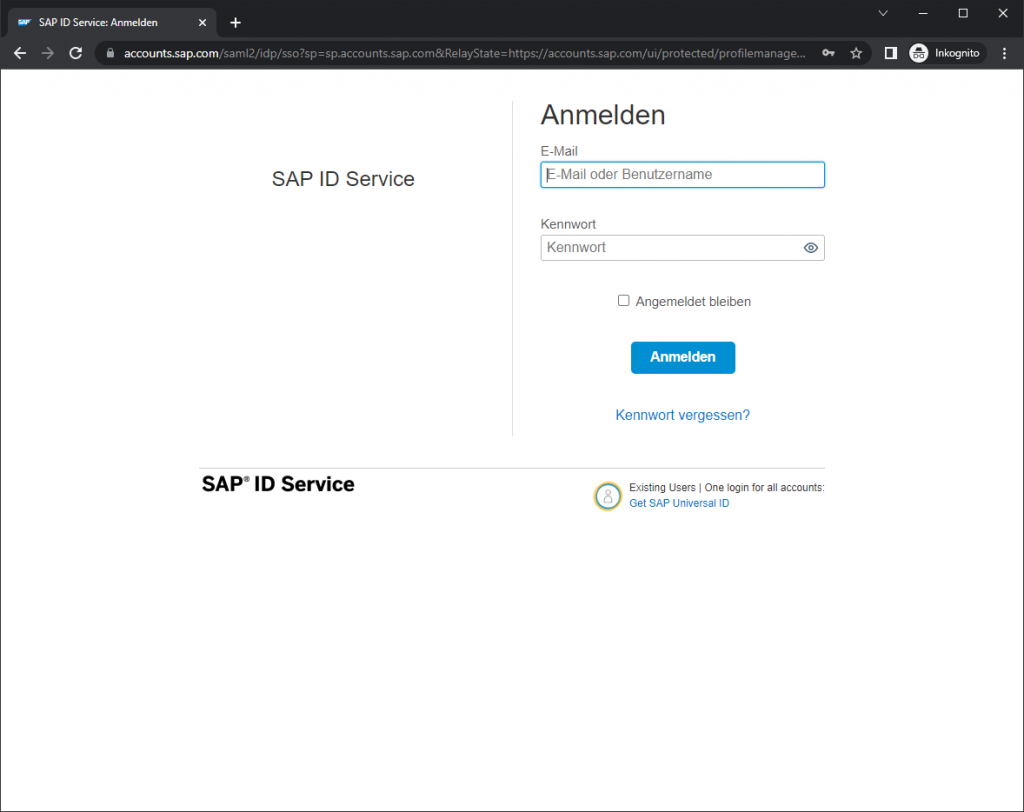Click the greyed forward navigation arrow
Viewport: 1024px width, 812px height.
[x=47, y=53]
